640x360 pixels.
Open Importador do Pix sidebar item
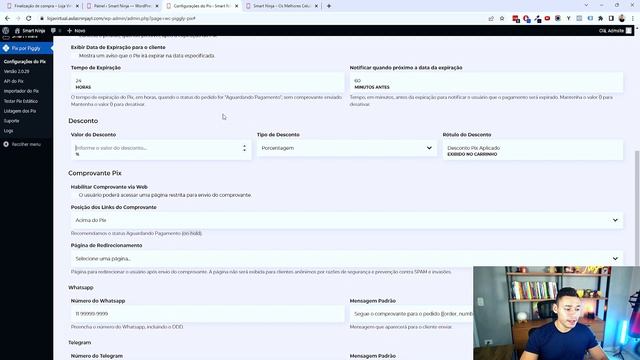[x=21, y=91]
